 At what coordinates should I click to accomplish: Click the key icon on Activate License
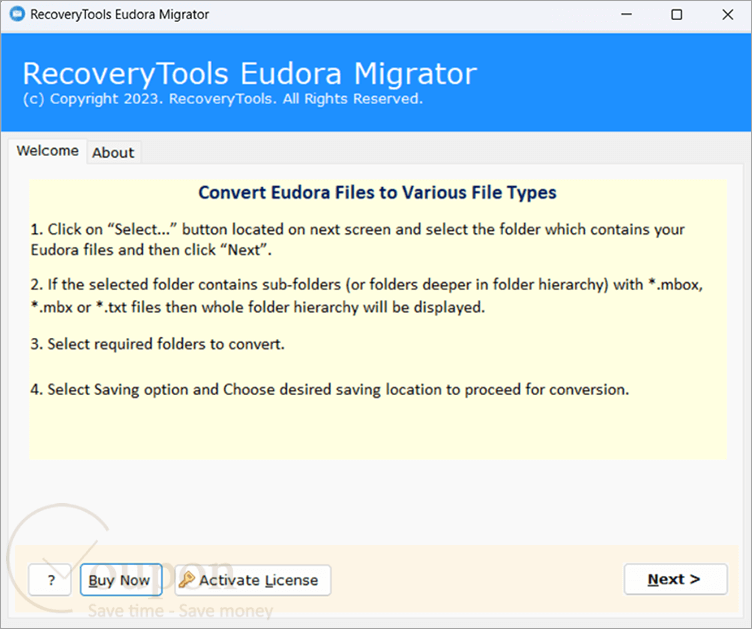(x=187, y=580)
